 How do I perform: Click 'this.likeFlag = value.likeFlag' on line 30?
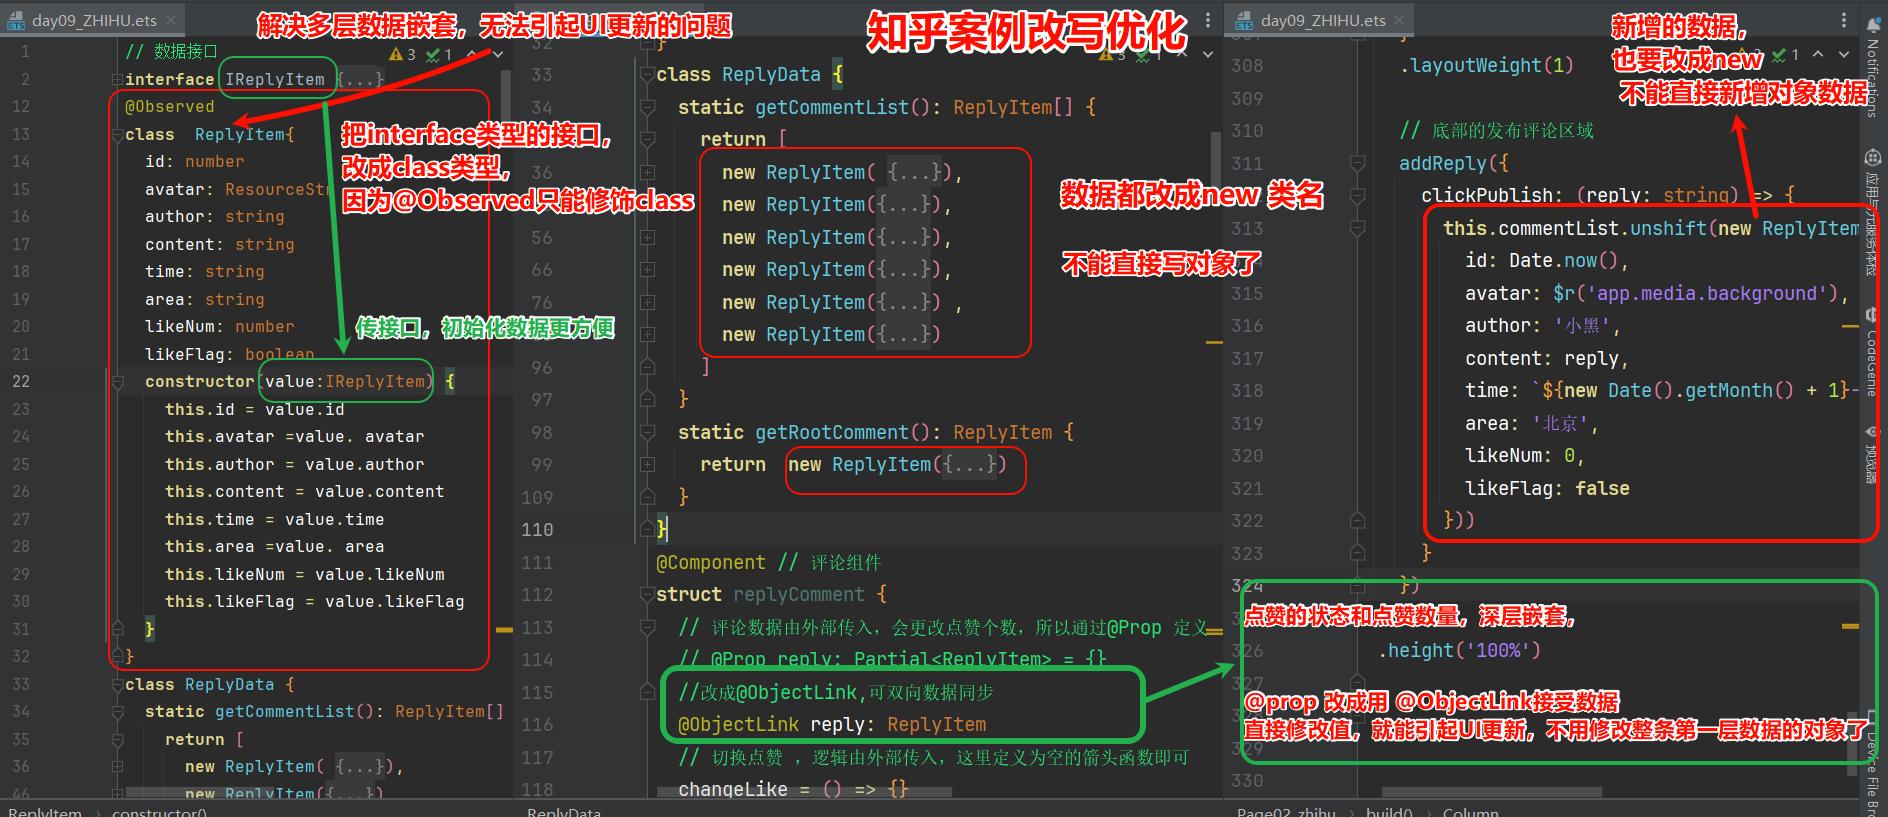tap(314, 602)
